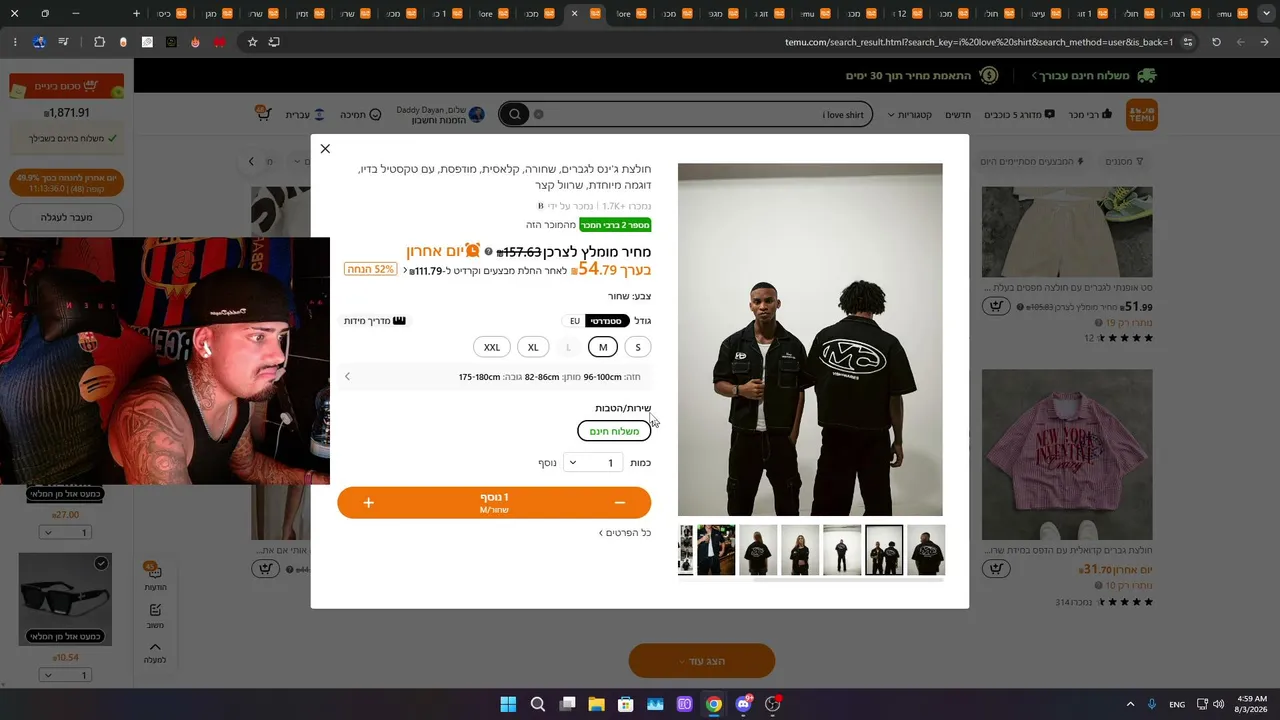Switch size chart to סטנדרטי
Screen dimensions: 1280x720
point(606,321)
